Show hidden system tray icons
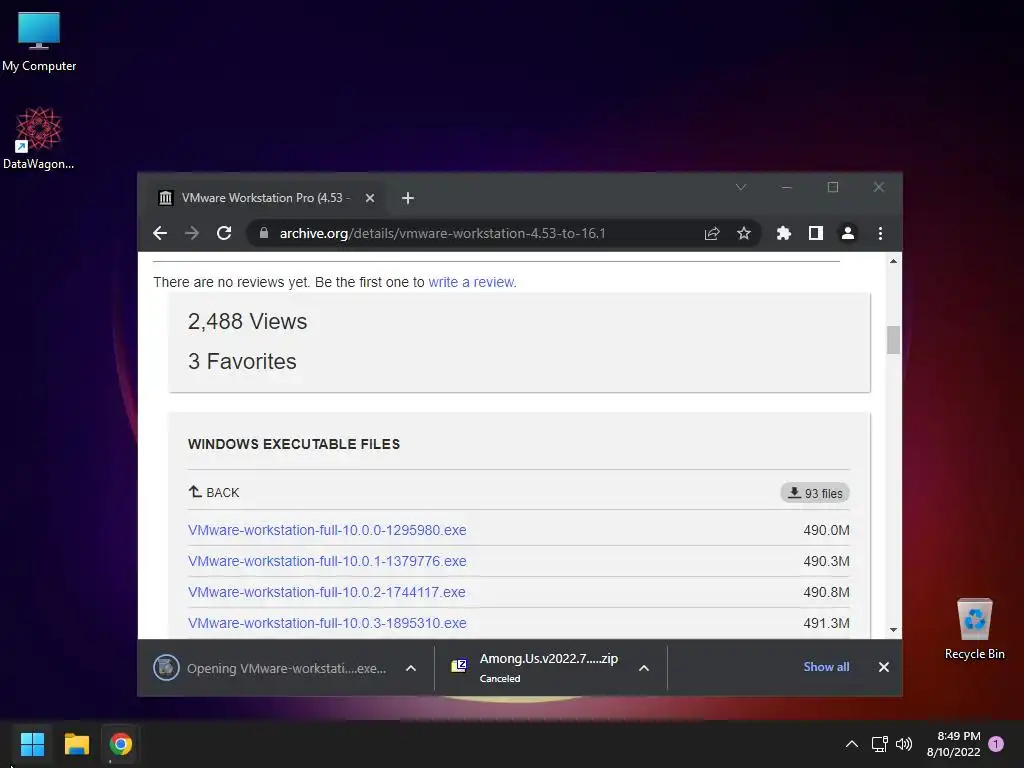The height and width of the screenshot is (768, 1024). pos(852,744)
